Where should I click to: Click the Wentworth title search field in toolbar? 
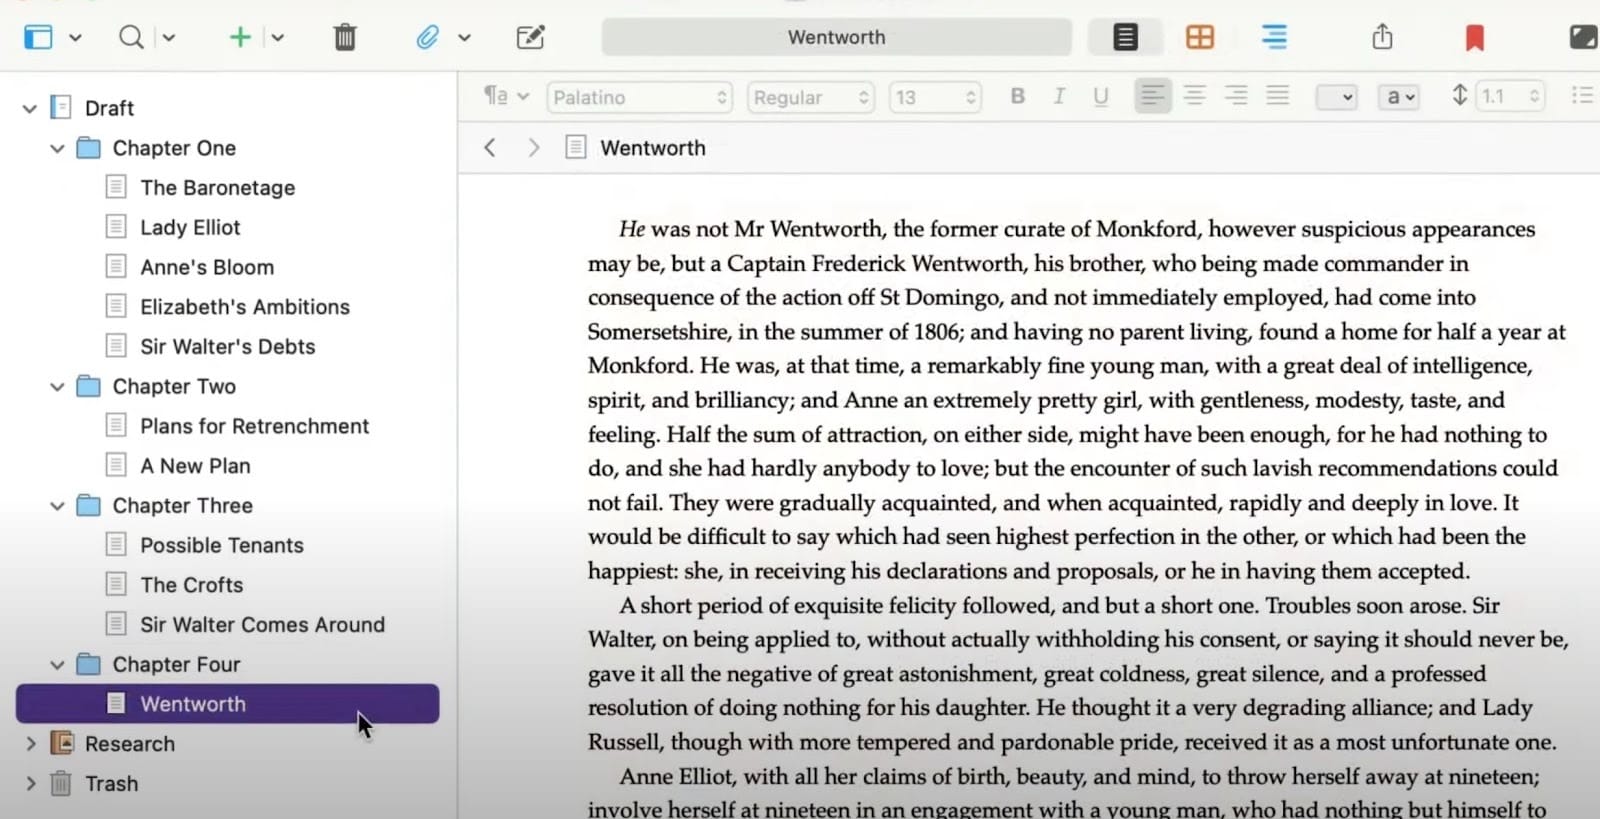coord(836,37)
